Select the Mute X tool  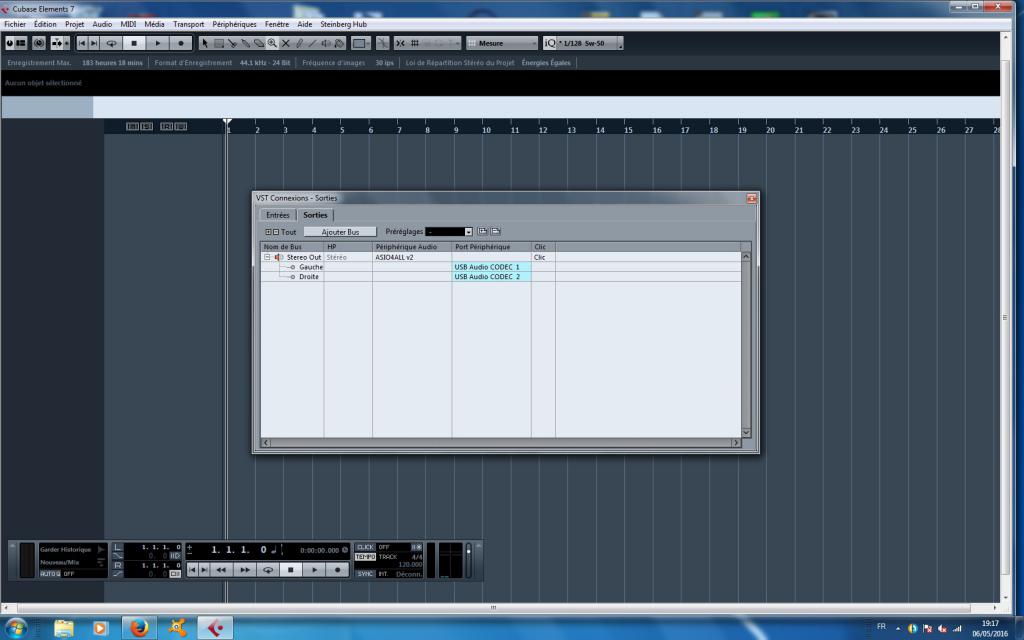point(285,43)
